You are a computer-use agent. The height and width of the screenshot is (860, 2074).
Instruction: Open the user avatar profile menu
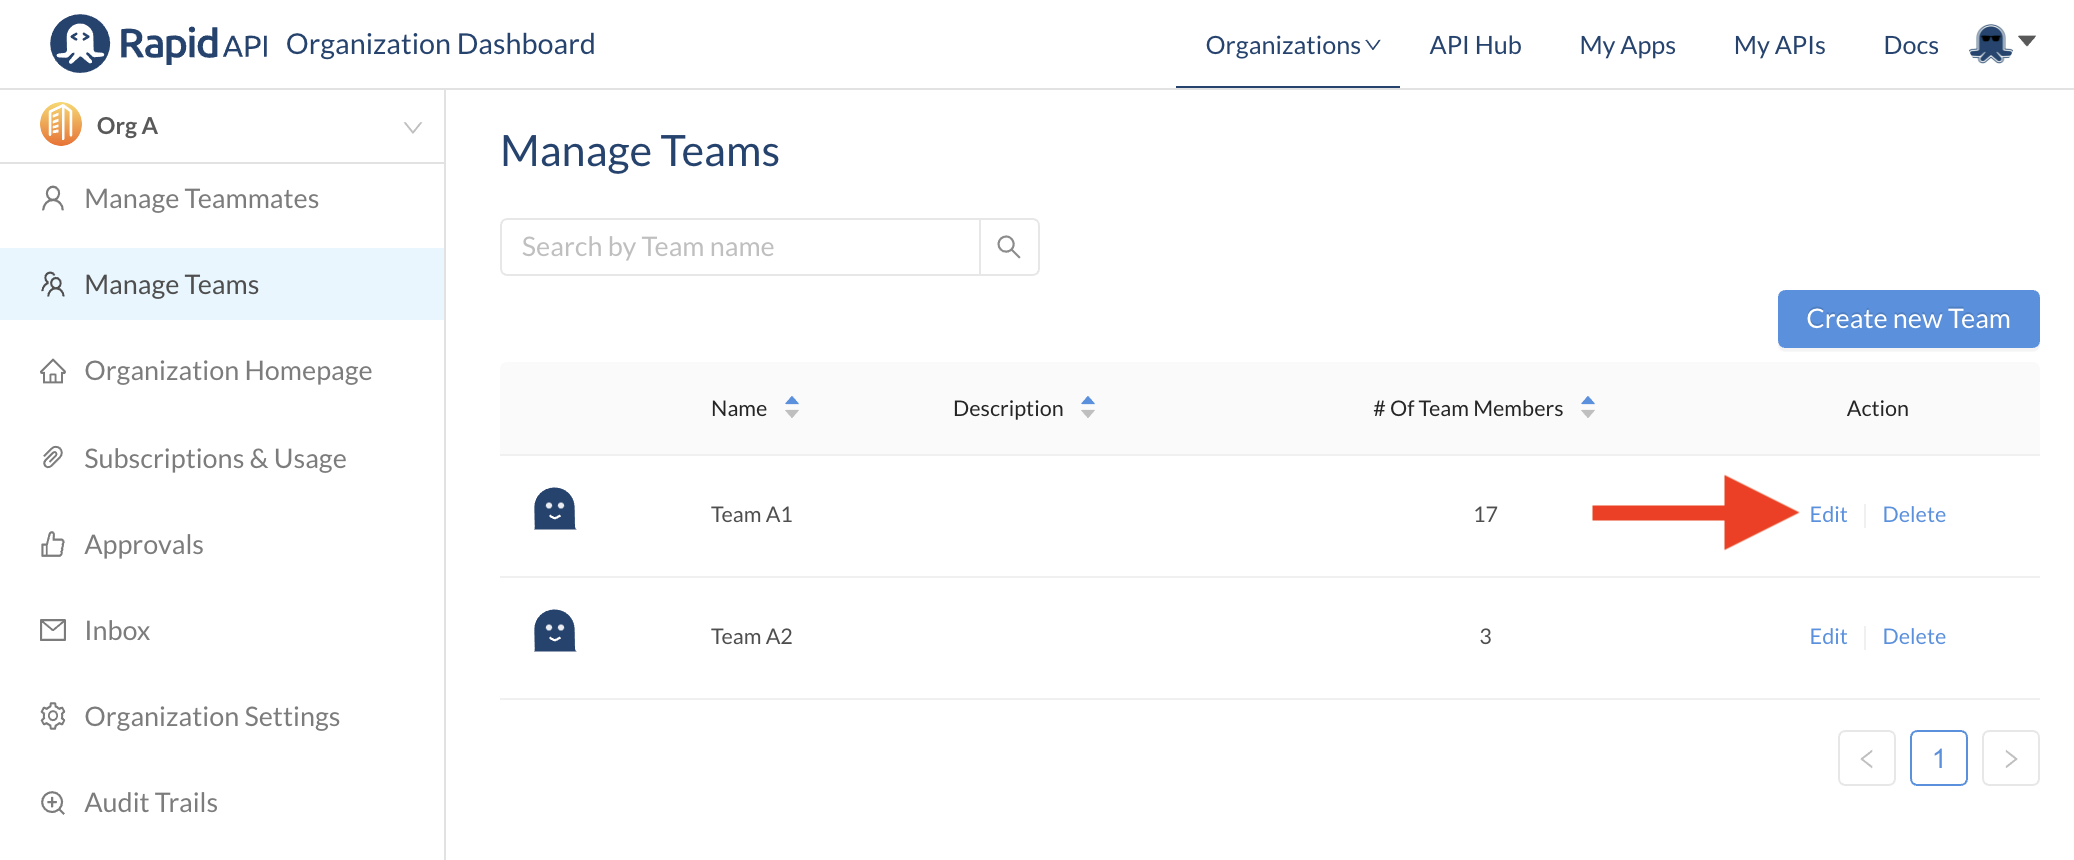point(1990,44)
